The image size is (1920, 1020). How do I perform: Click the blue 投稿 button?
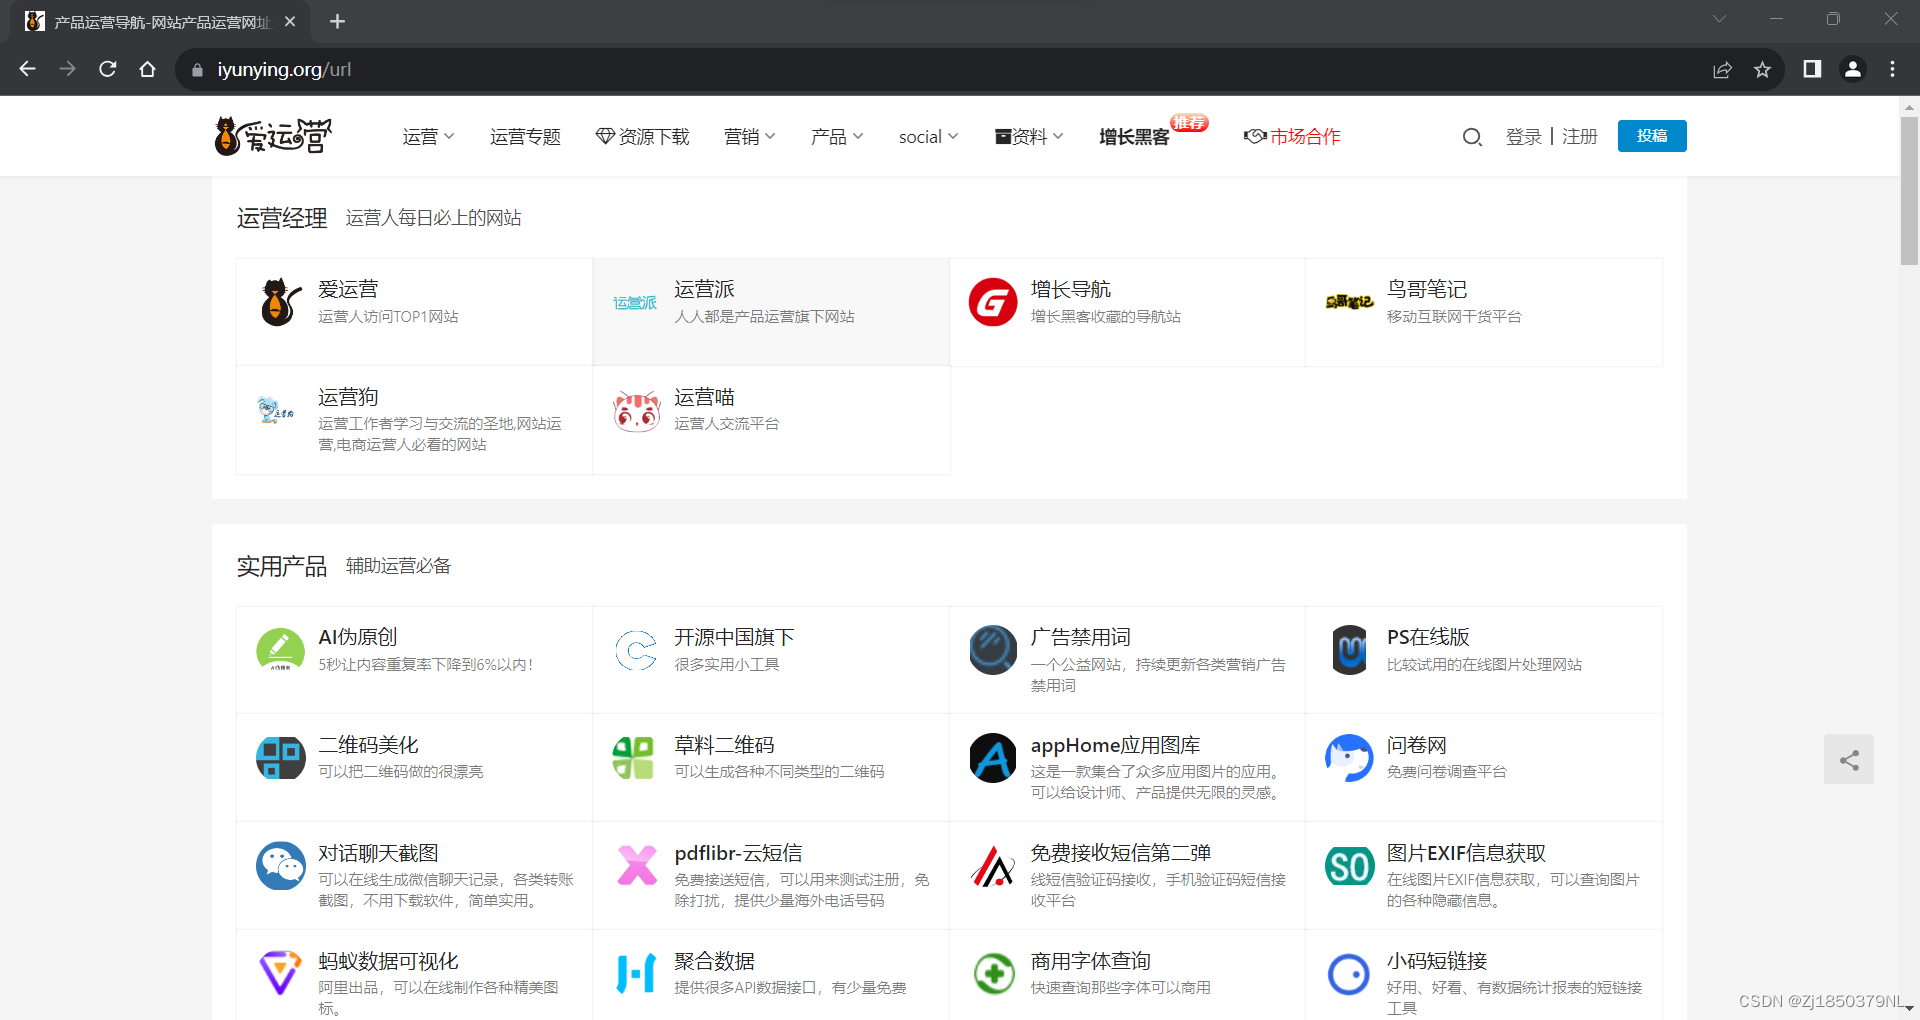click(x=1652, y=136)
